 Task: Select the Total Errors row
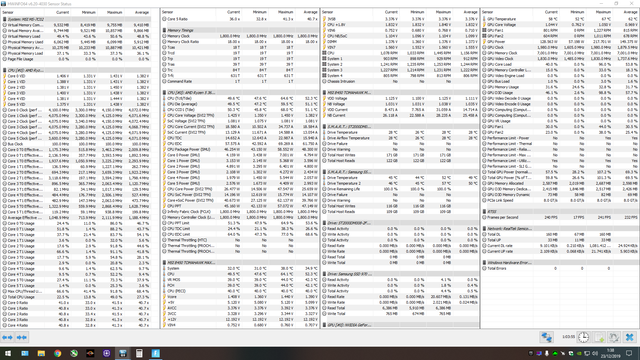point(560,268)
